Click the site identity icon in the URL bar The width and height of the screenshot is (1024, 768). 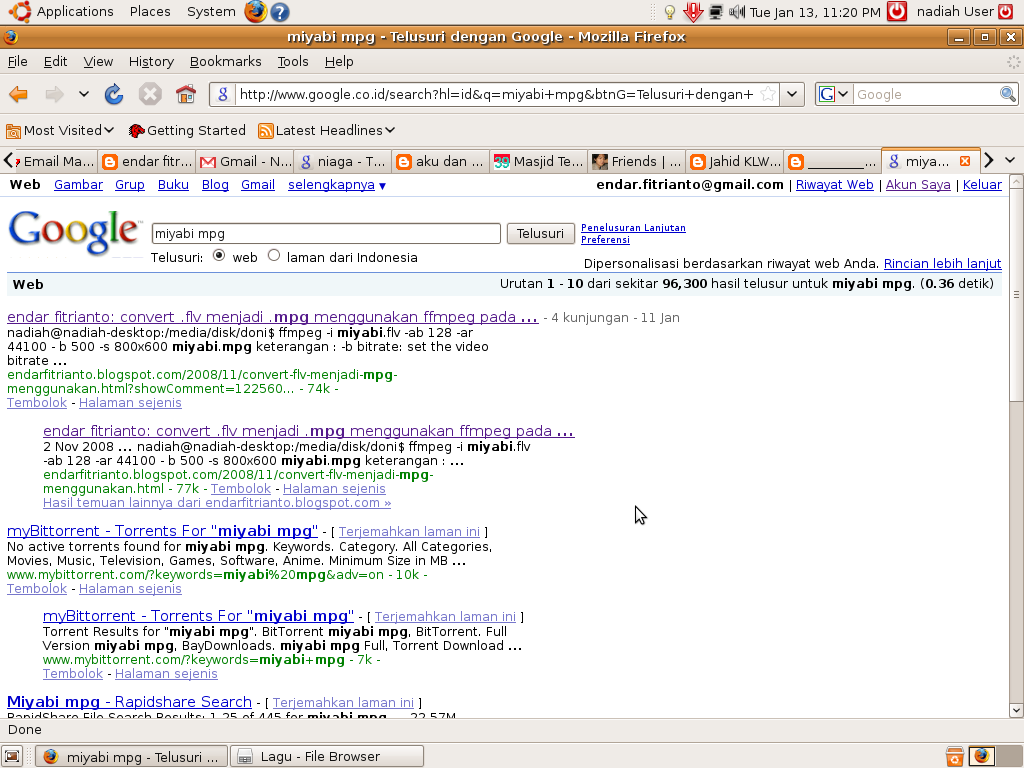point(223,94)
